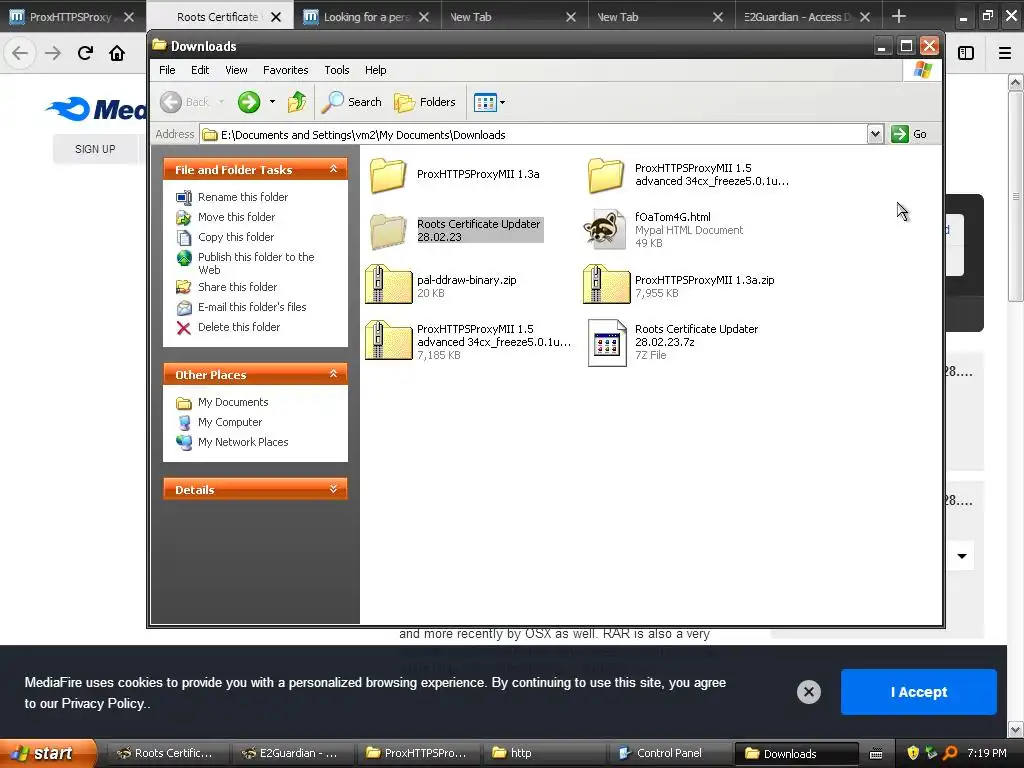
Task: Click the on-screen keyboard taskbar icon
Action: click(x=876, y=754)
